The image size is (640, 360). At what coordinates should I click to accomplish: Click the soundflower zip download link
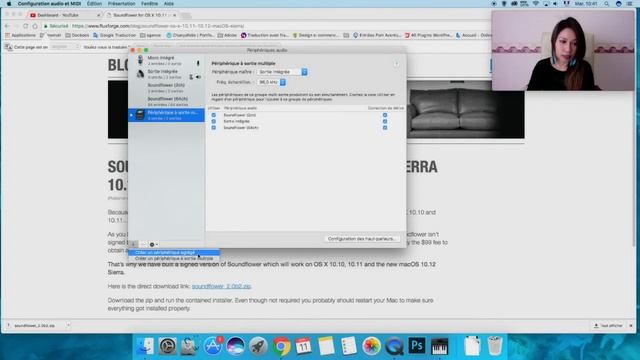coord(221,287)
